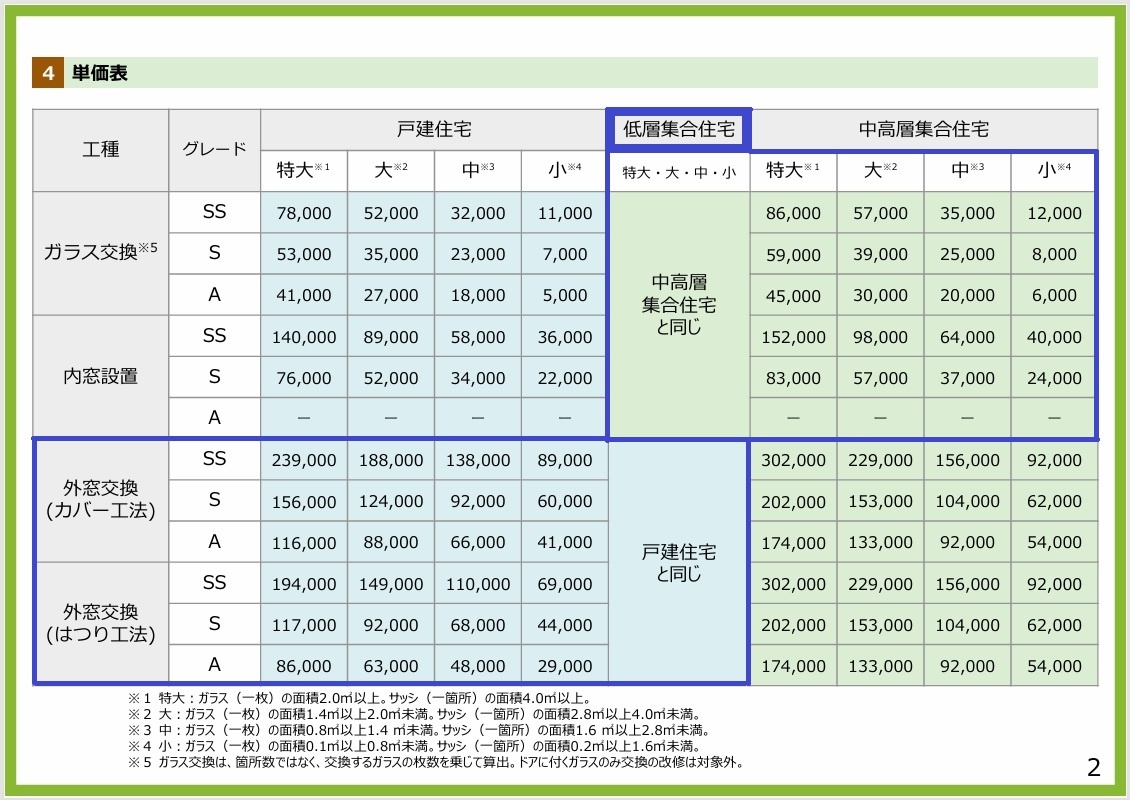Click the 内窓設置 row label
The width and height of the screenshot is (1130, 800).
[101, 377]
